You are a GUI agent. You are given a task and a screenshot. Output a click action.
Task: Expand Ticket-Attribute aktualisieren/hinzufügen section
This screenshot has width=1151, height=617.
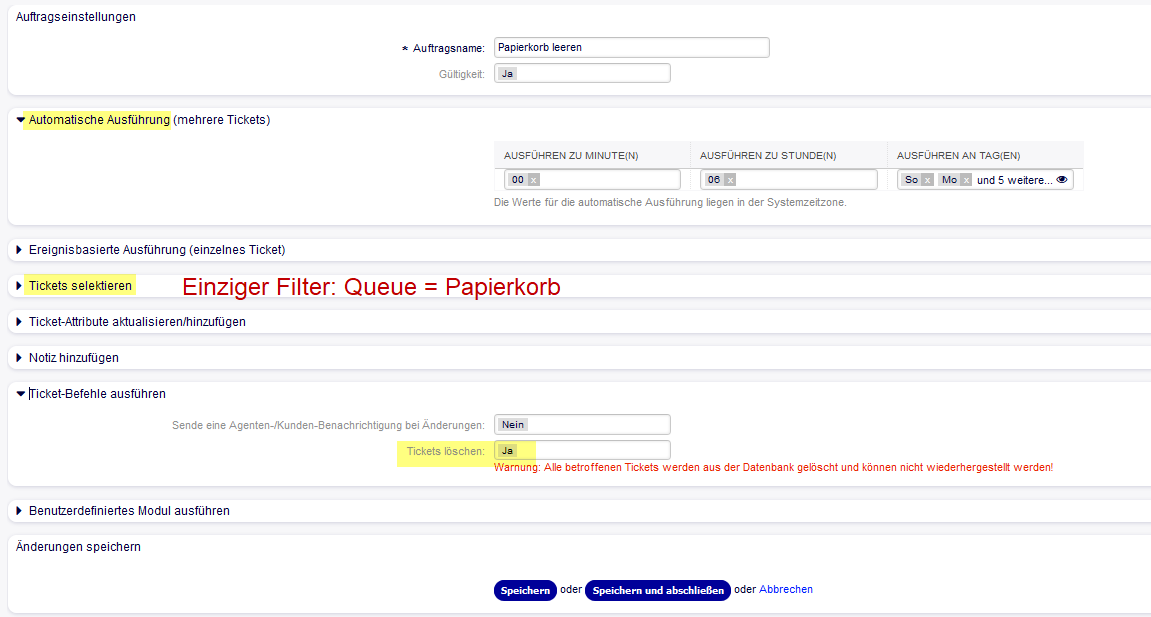pyautogui.click(x=136, y=322)
